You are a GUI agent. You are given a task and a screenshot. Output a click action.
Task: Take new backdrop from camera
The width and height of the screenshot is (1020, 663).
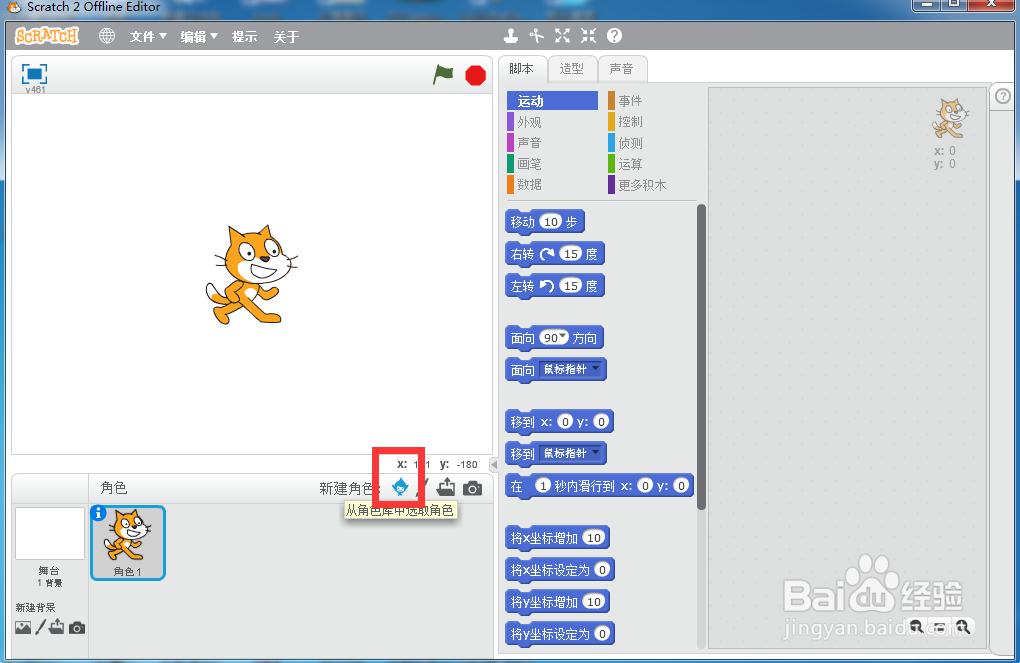pos(77,628)
